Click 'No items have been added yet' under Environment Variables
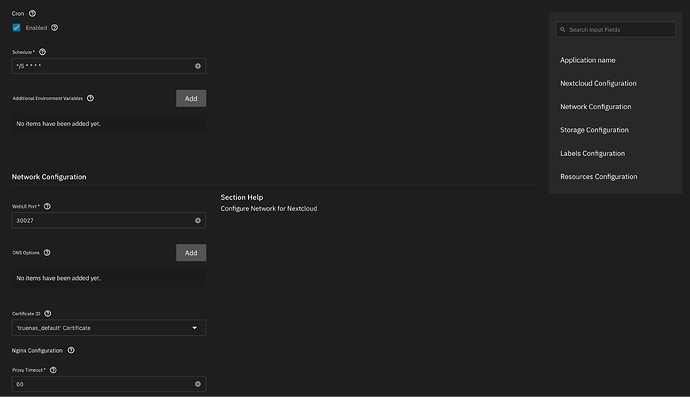Image resolution: width=690 pixels, height=397 pixels. (59, 124)
